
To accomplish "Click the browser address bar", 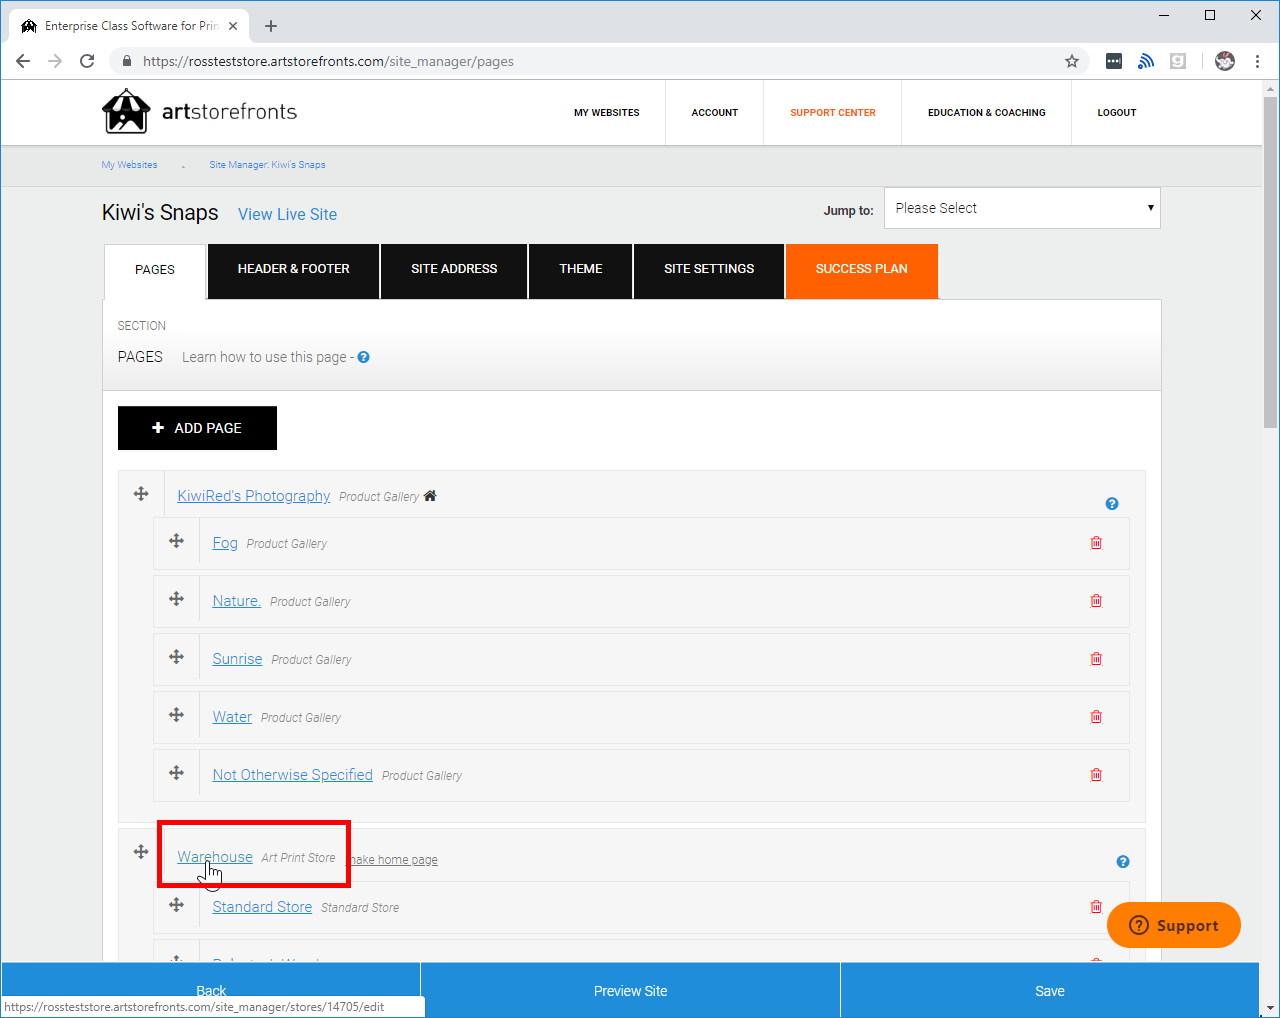I will (600, 61).
